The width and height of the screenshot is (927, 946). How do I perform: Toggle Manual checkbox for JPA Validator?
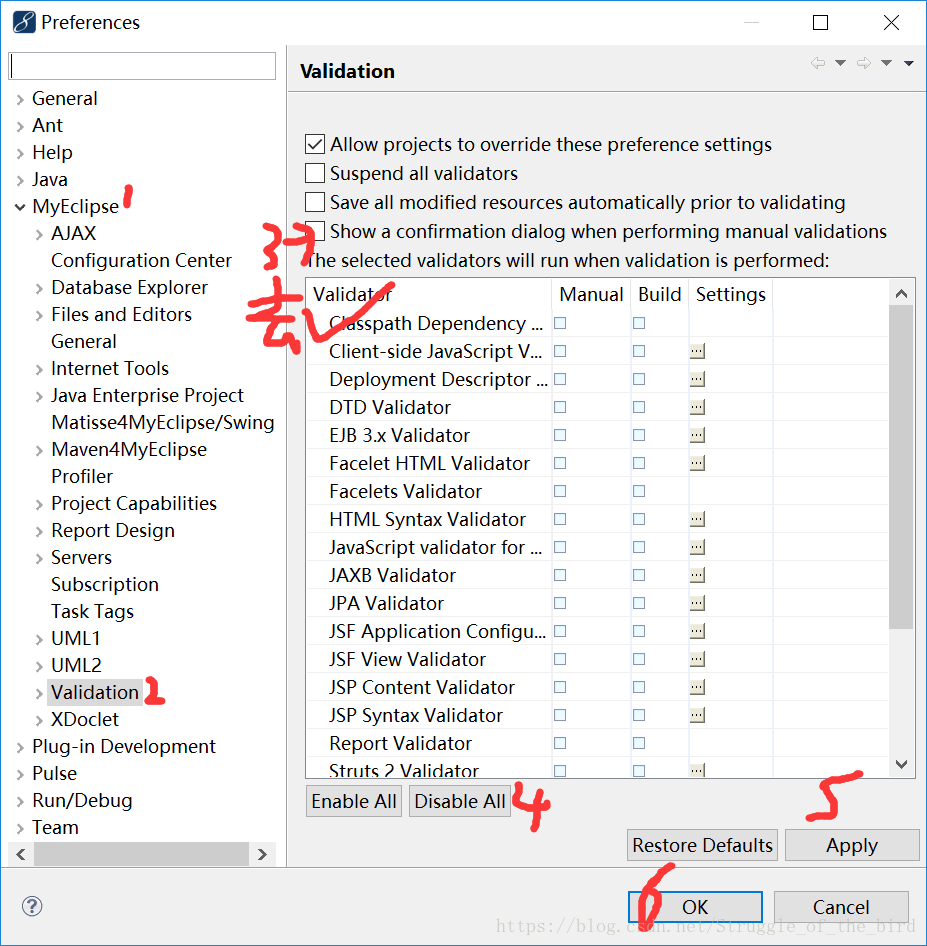coord(560,603)
